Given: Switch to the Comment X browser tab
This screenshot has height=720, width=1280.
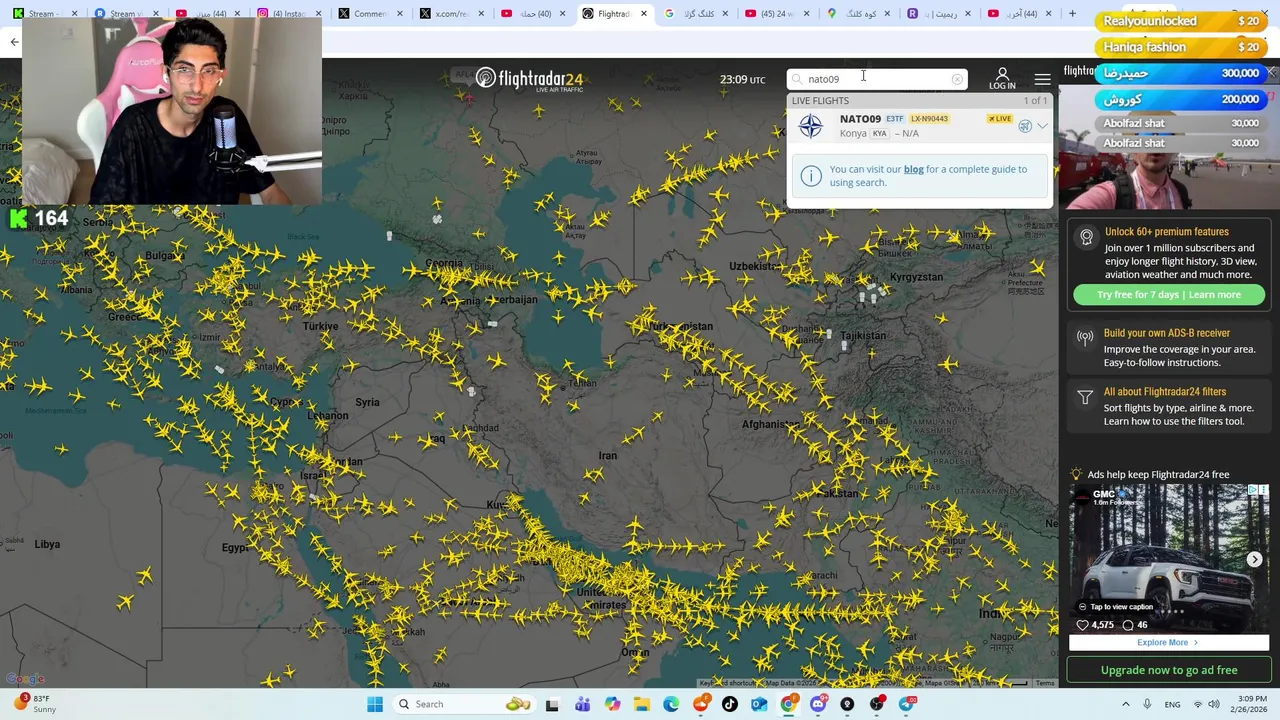Looking at the screenshot, I should point(370,14).
